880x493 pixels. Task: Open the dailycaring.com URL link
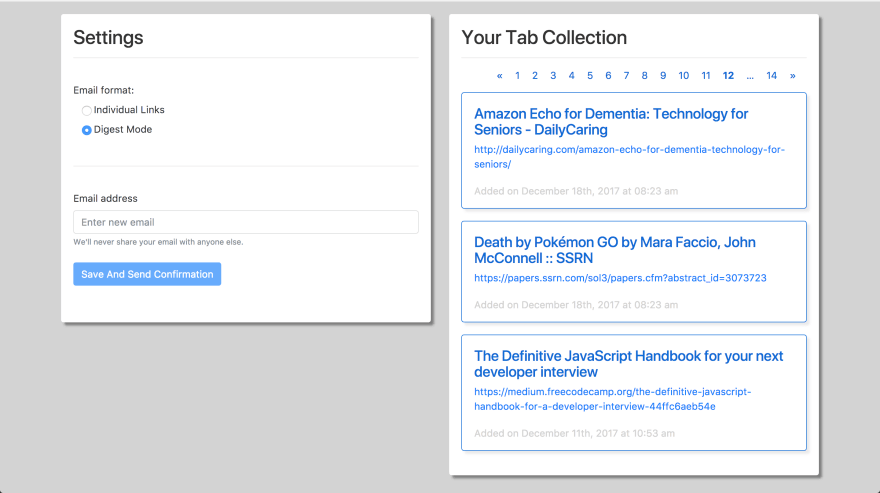tap(629, 157)
